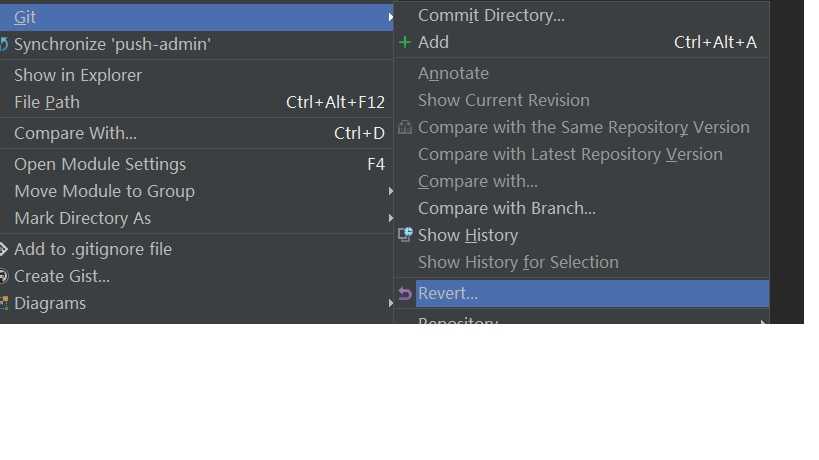Click the Annotate menu entry
Image resolution: width=819 pixels, height=460 pixels.
[453, 73]
